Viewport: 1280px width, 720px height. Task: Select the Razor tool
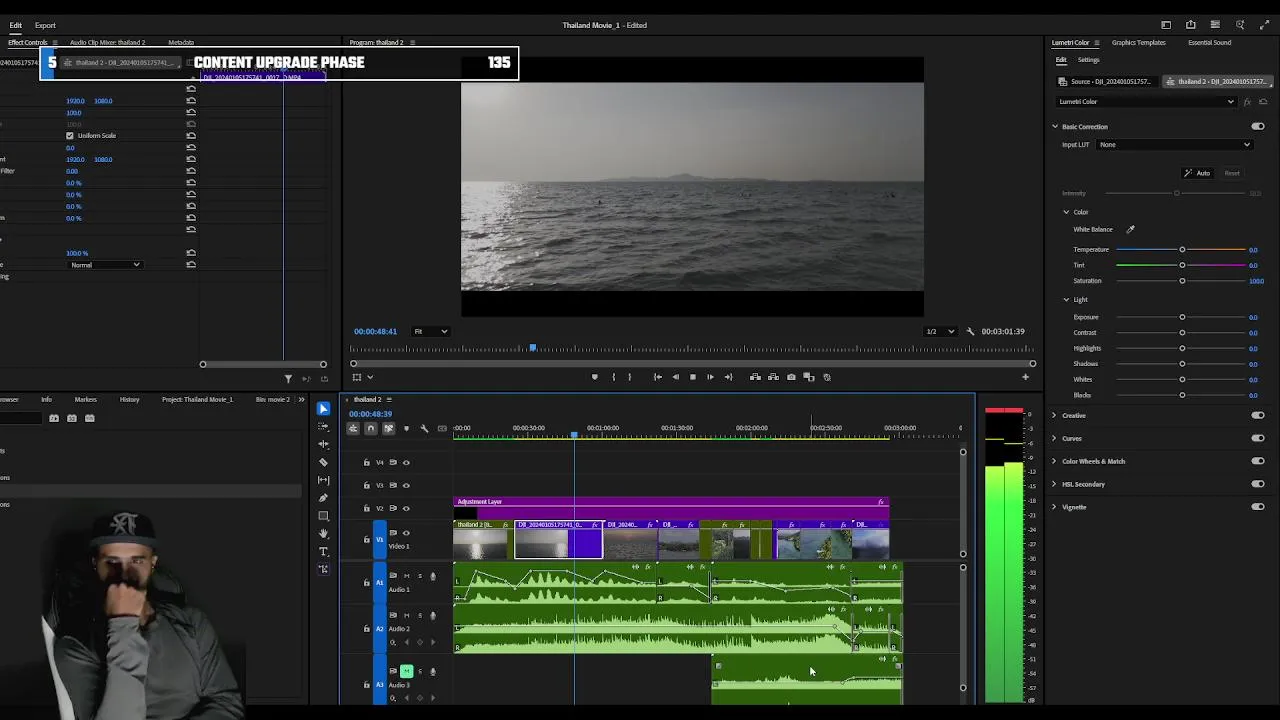pyautogui.click(x=323, y=462)
